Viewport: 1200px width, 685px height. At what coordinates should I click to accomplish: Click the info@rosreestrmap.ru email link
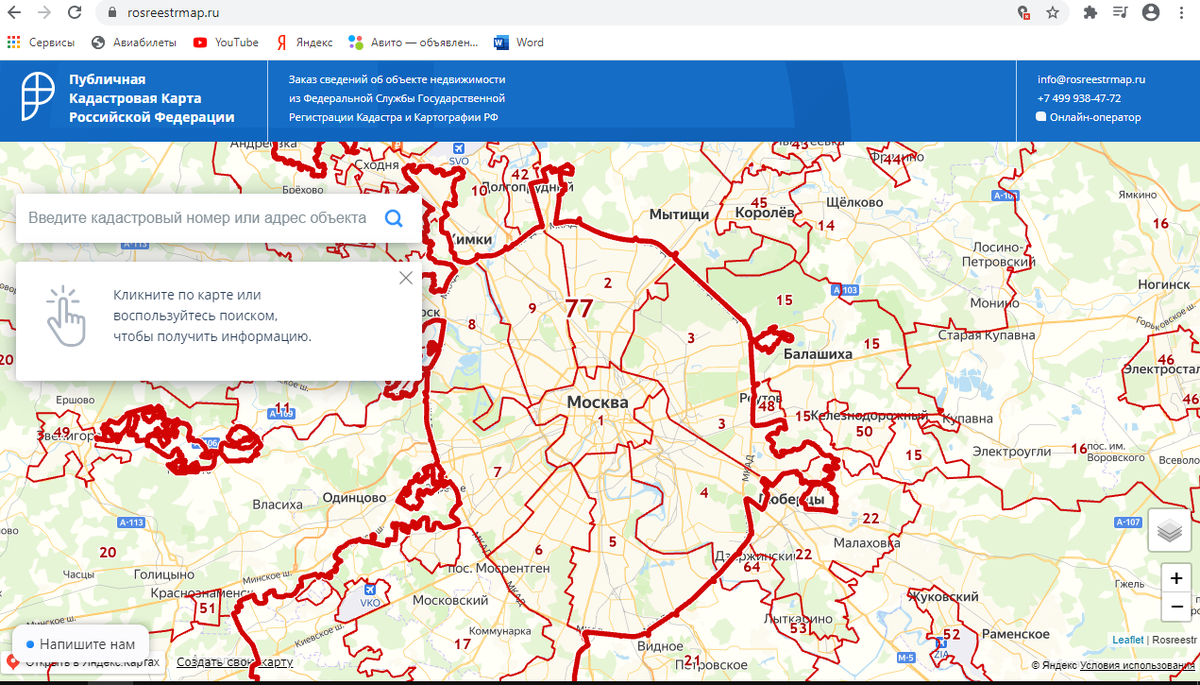pos(1091,79)
